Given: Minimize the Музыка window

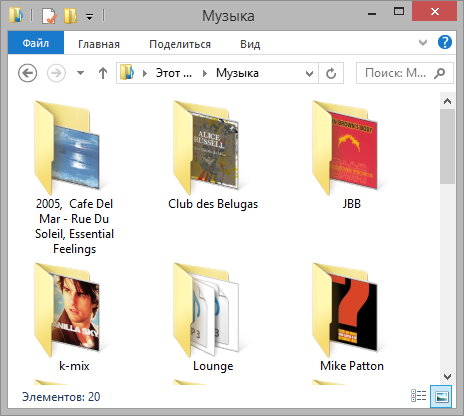Looking at the screenshot, I should click(372, 13).
